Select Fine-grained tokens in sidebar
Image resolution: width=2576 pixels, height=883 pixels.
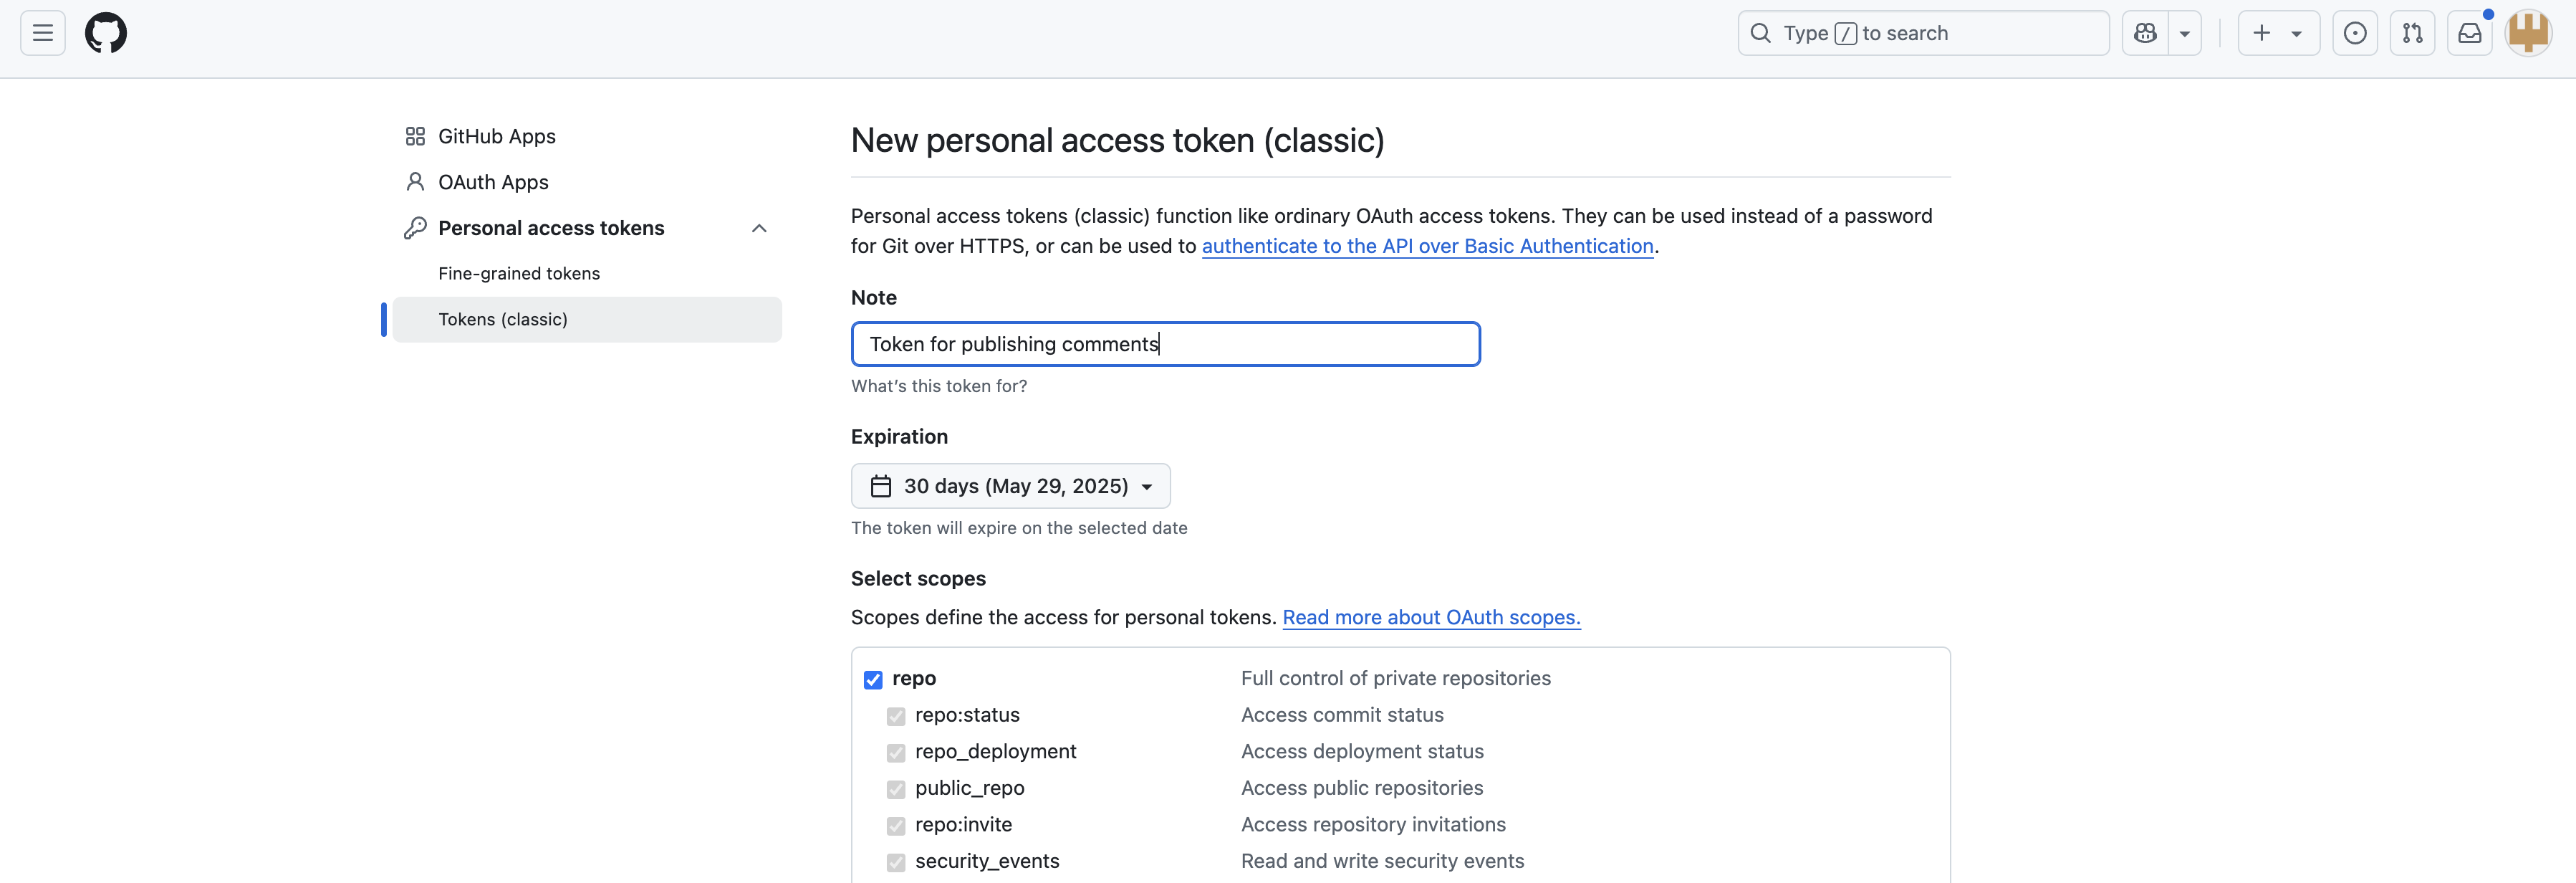[519, 273]
